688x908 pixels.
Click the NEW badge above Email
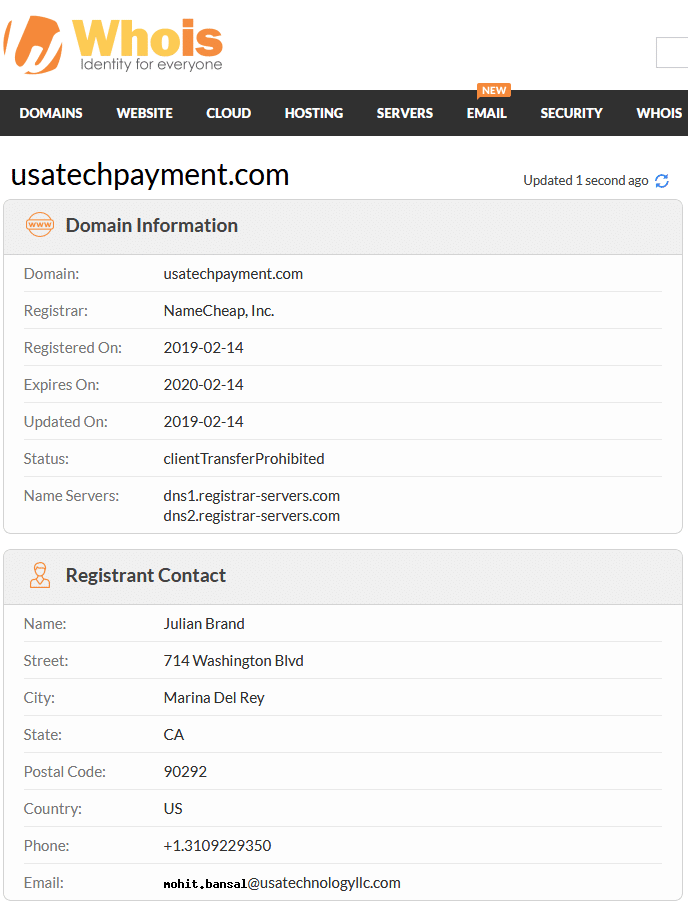(494, 90)
